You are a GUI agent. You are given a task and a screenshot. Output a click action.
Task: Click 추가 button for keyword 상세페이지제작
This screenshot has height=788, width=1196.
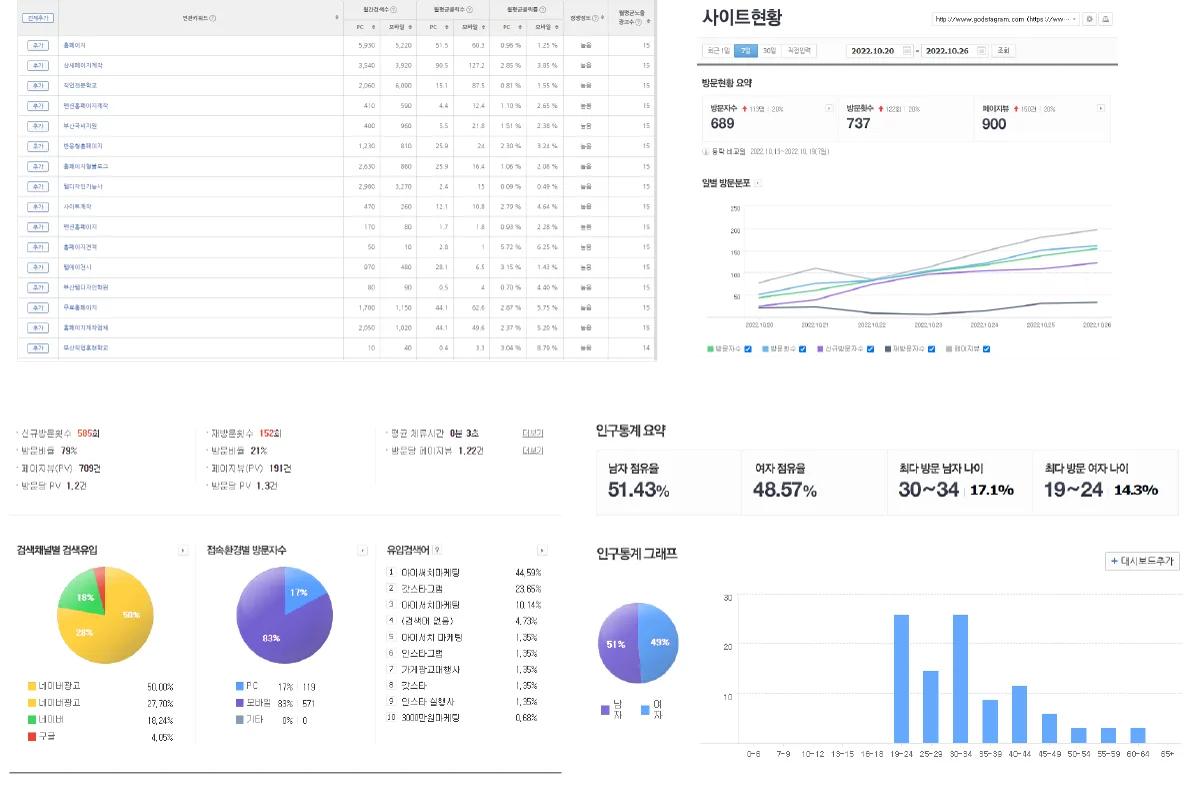(x=37, y=66)
